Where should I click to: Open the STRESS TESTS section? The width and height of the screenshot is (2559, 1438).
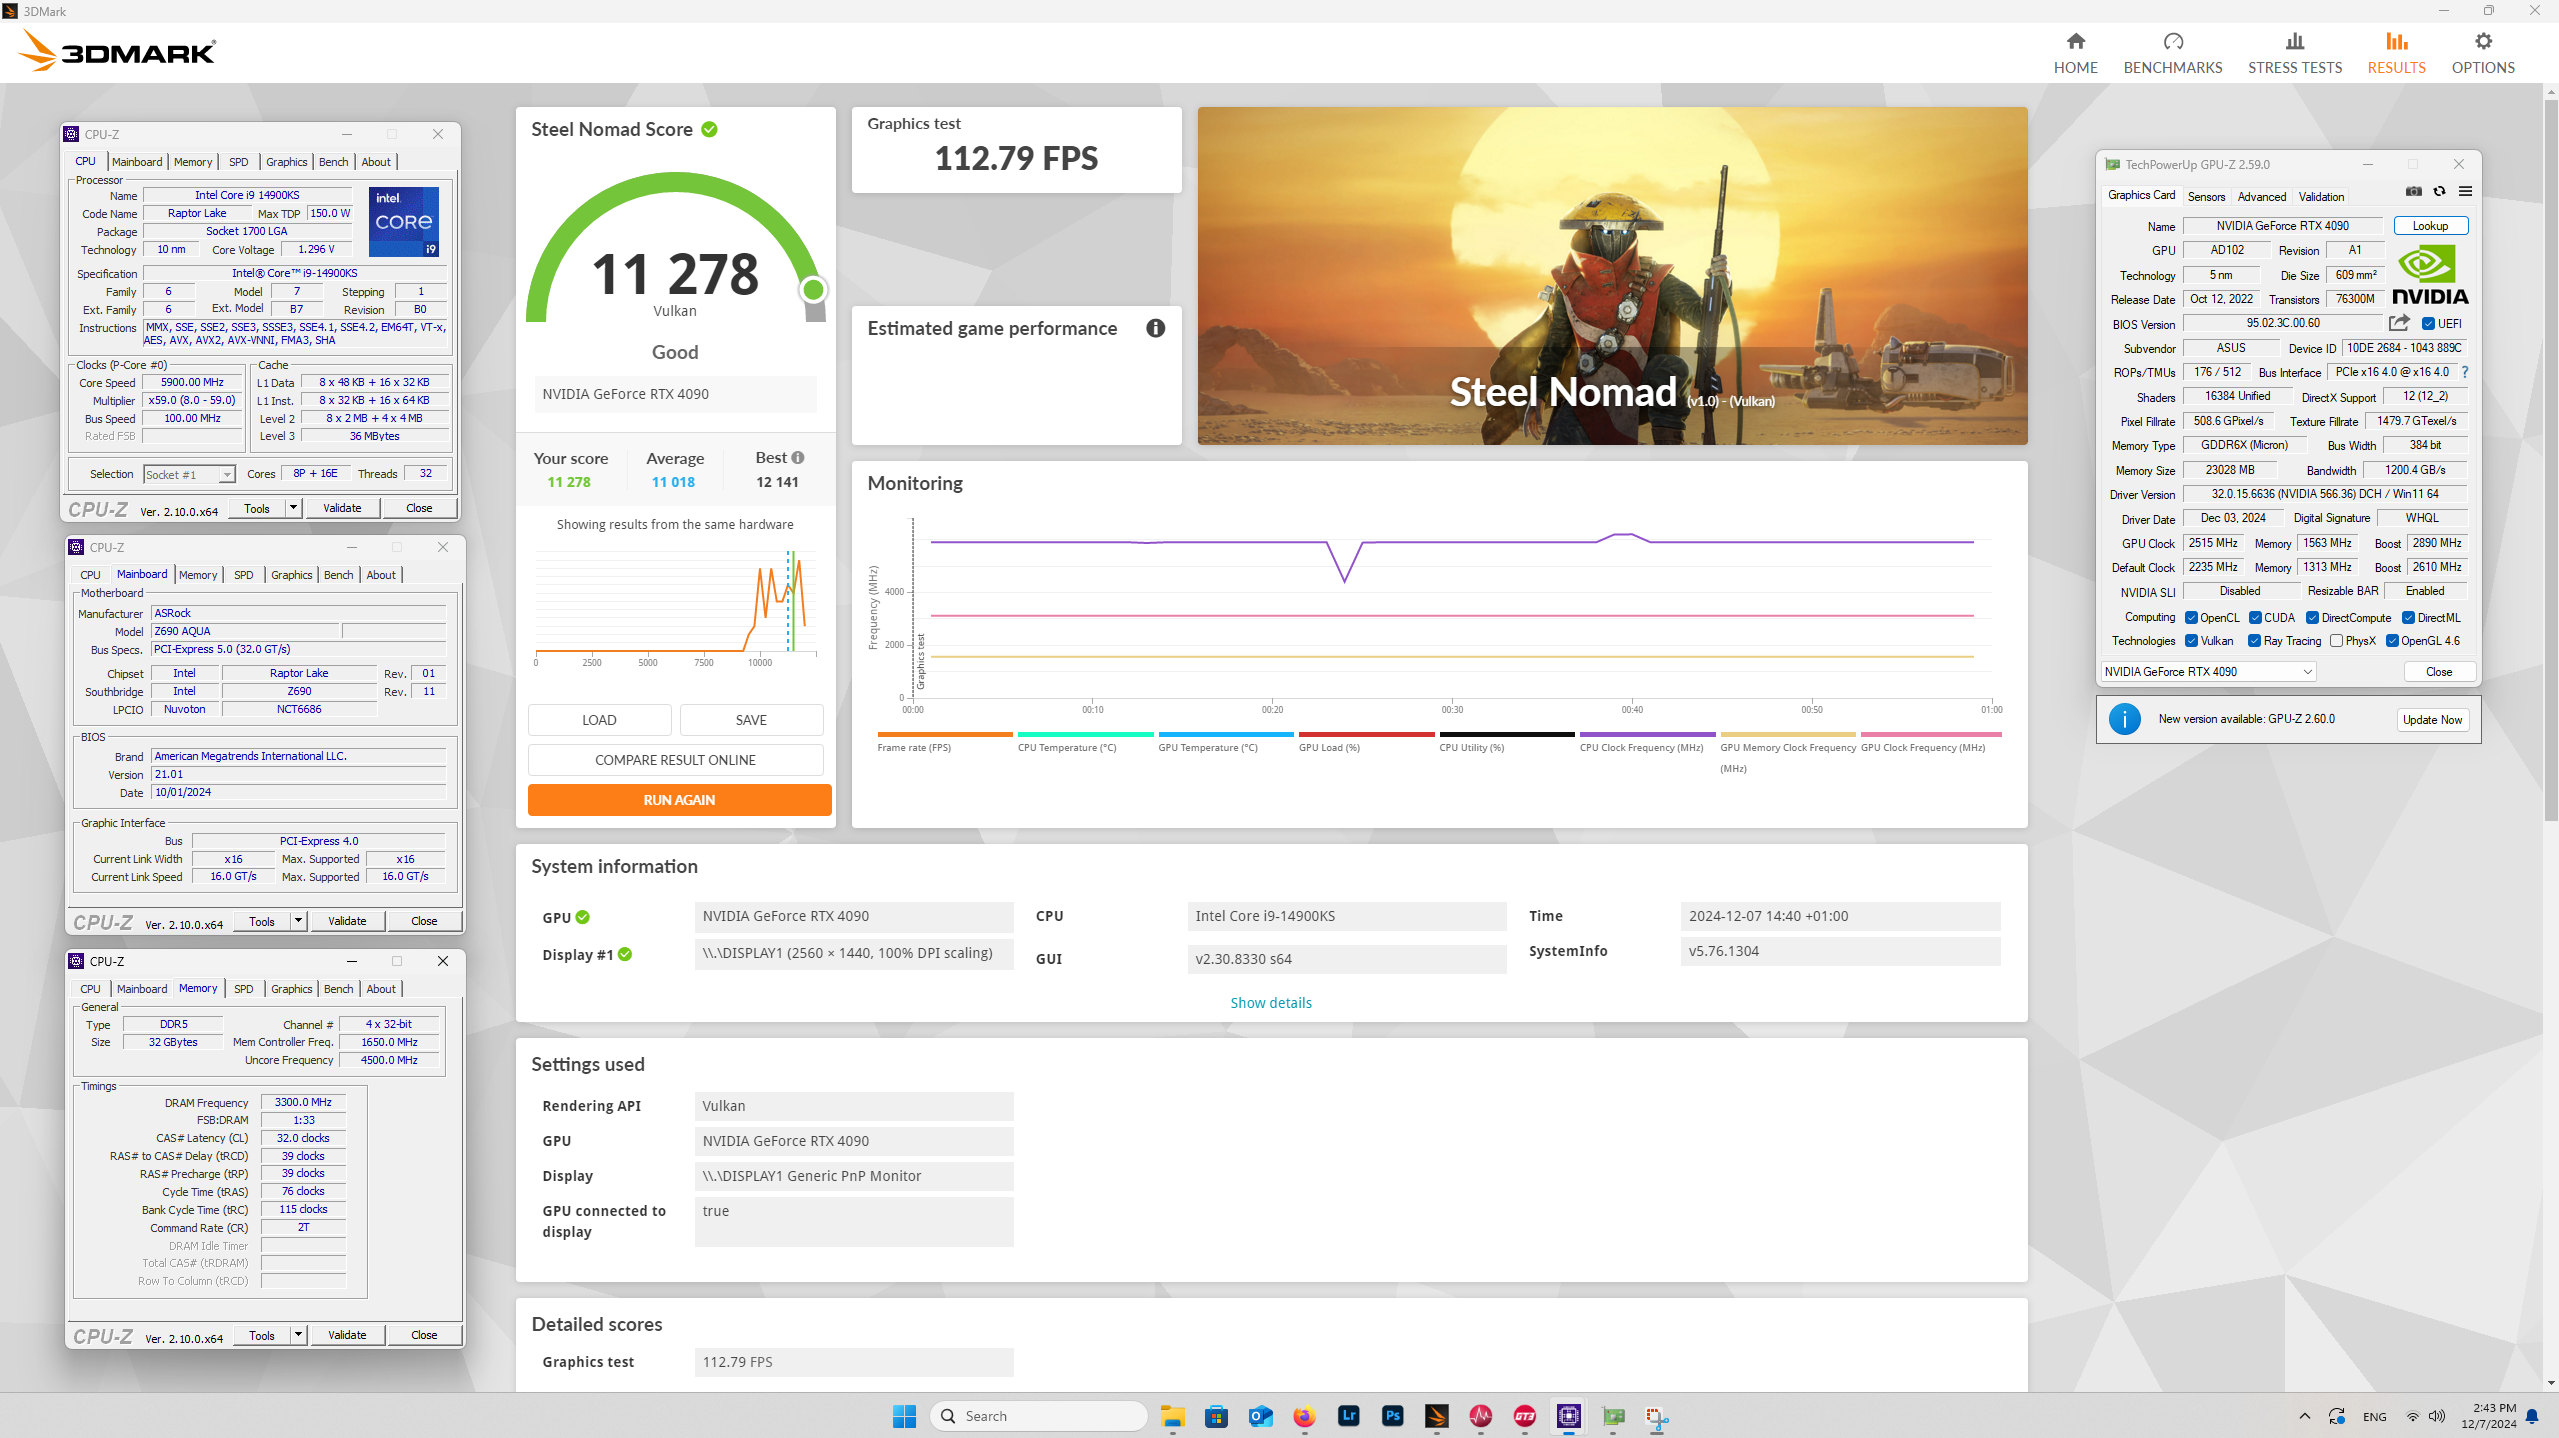click(x=2294, y=53)
